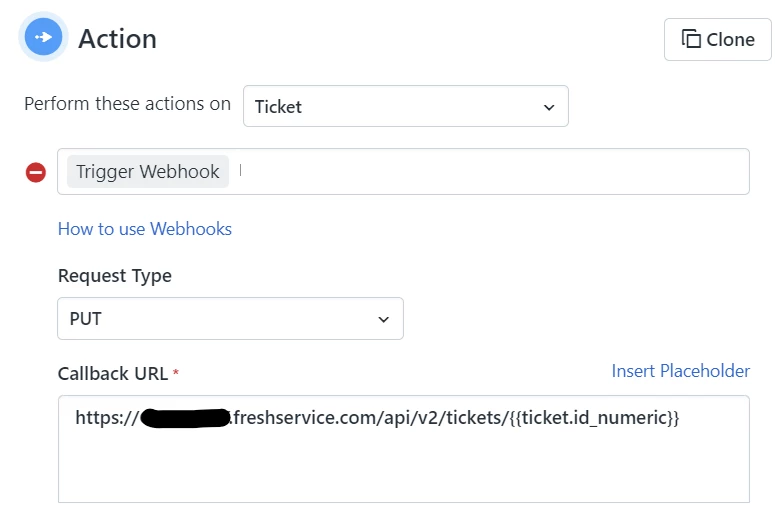Viewport: 775px width, 523px height.
Task: Expand the chevron beside Ticket
Action: click(549, 107)
